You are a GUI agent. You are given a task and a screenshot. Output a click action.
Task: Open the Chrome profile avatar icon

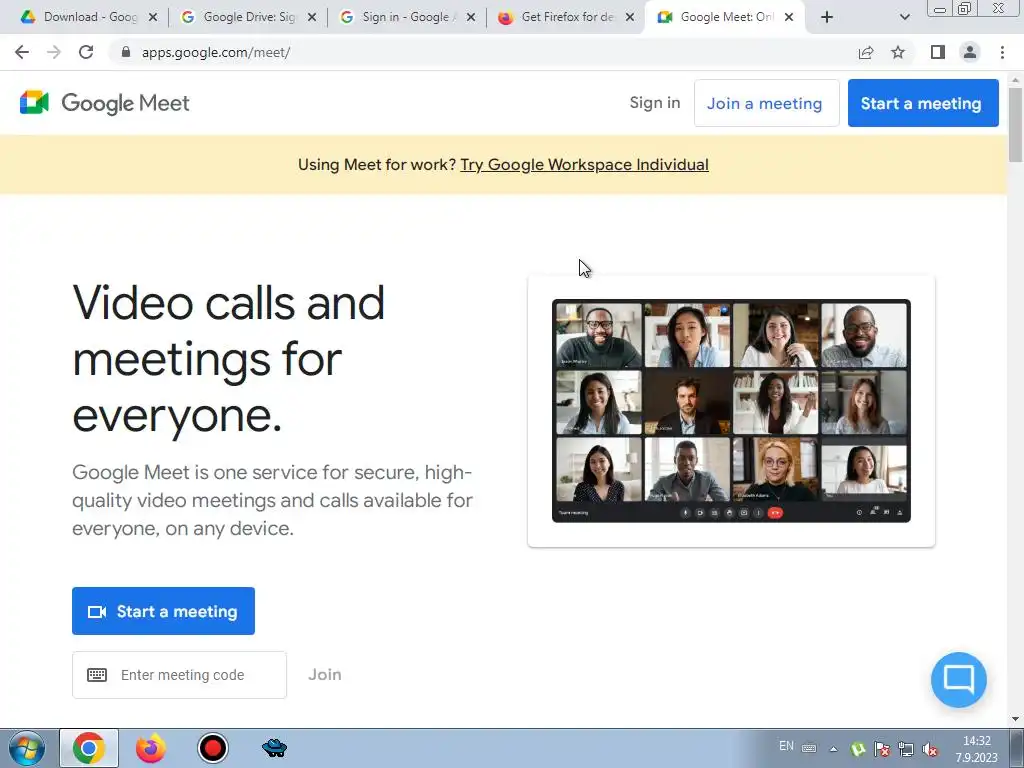970,52
